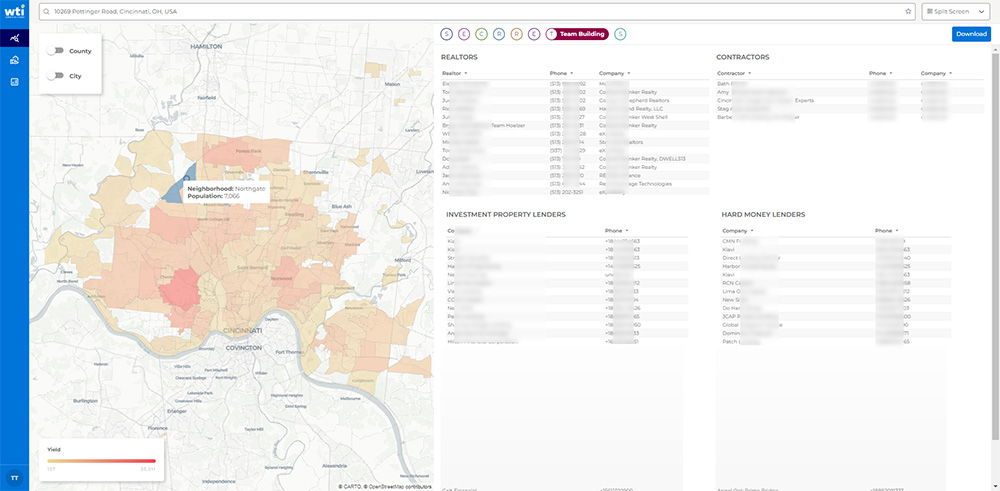Enable the City toggle
The height and width of the screenshot is (491, 1000).
pos(55,75)
